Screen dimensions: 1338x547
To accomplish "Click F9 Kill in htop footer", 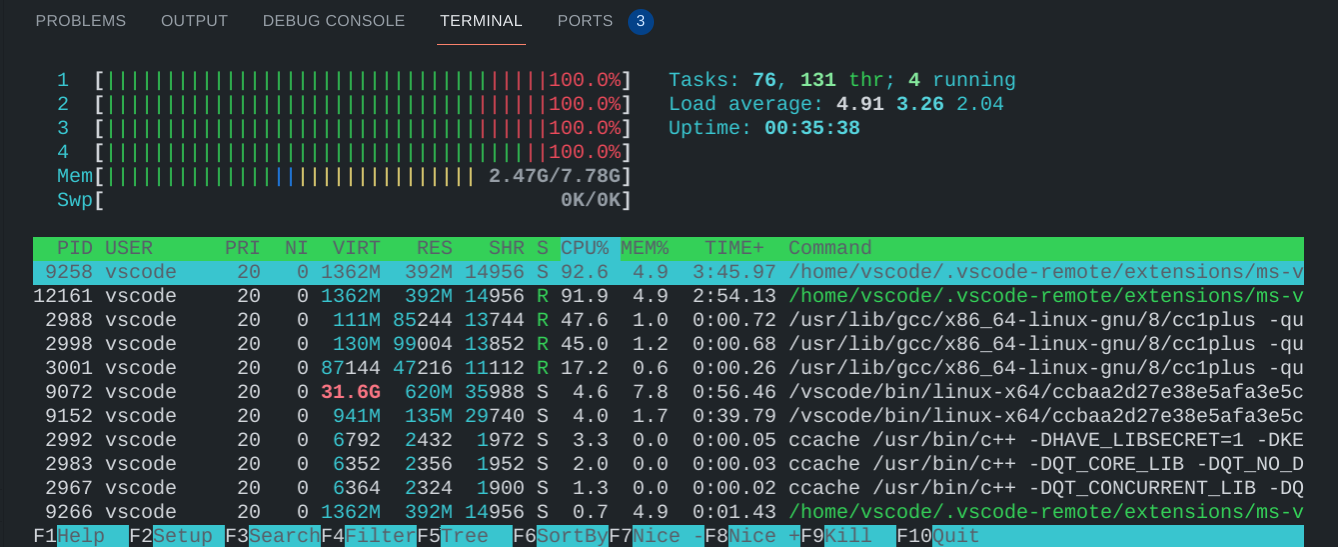I will click(849, 536).
